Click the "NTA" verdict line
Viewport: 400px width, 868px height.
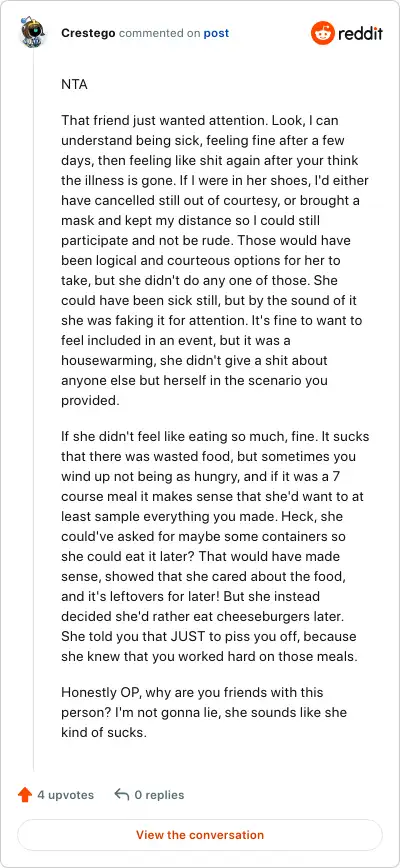click(x=74, y=85)
